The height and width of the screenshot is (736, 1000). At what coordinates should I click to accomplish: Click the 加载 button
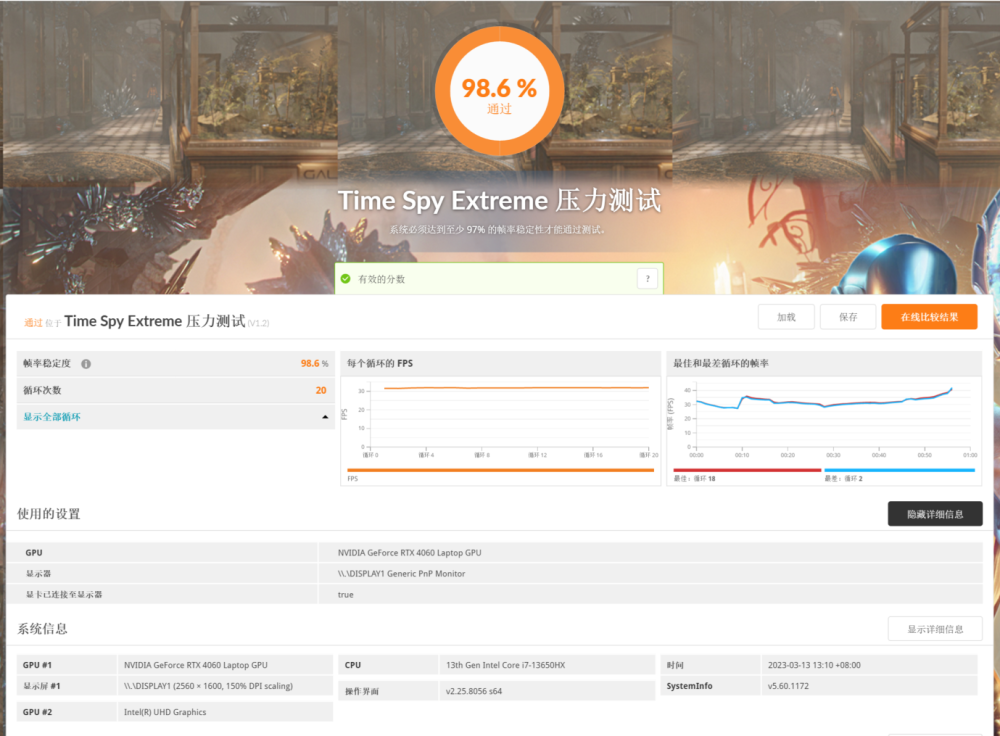786,317
